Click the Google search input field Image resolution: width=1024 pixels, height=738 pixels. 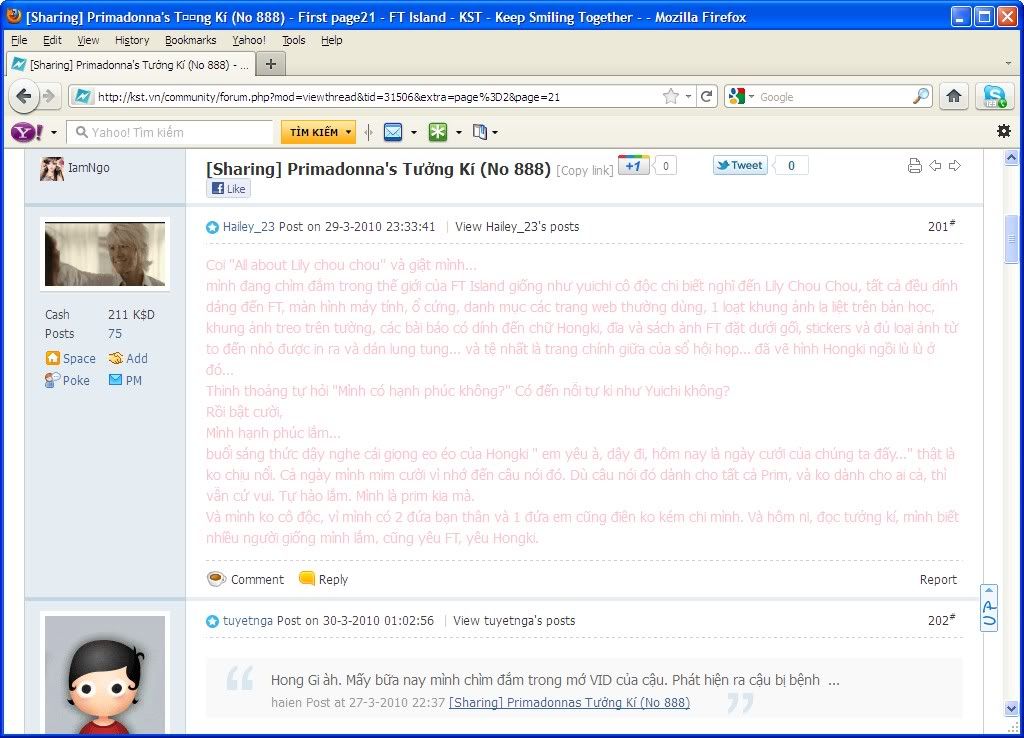835,97
